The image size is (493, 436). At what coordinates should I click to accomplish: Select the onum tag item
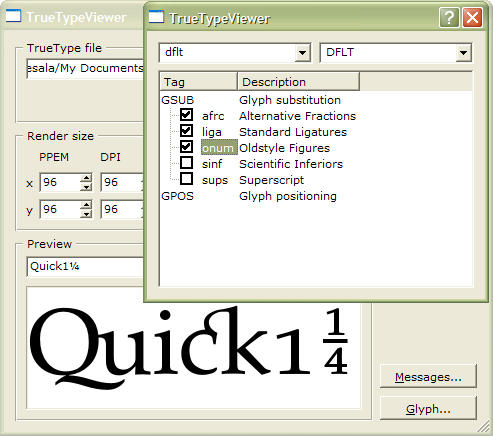point(219,148)
